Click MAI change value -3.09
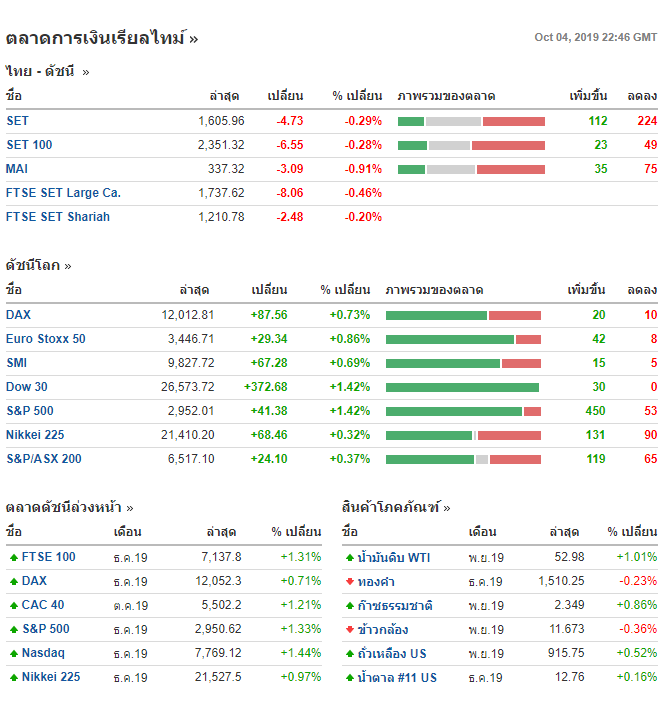 290,169
